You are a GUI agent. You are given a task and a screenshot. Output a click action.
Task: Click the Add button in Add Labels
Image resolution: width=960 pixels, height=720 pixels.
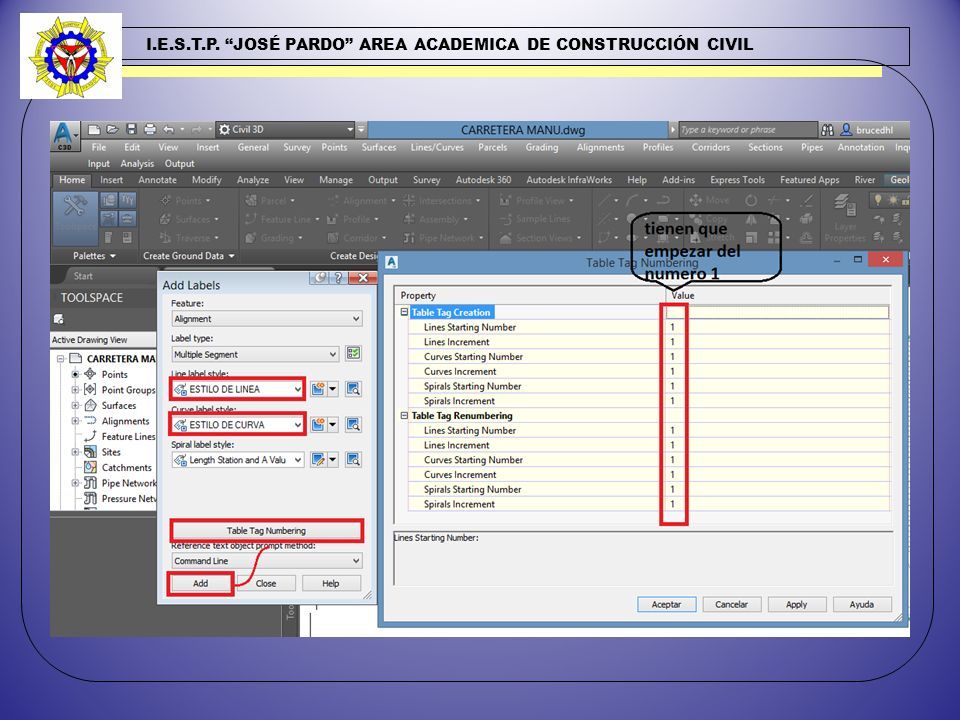point(200,583)
